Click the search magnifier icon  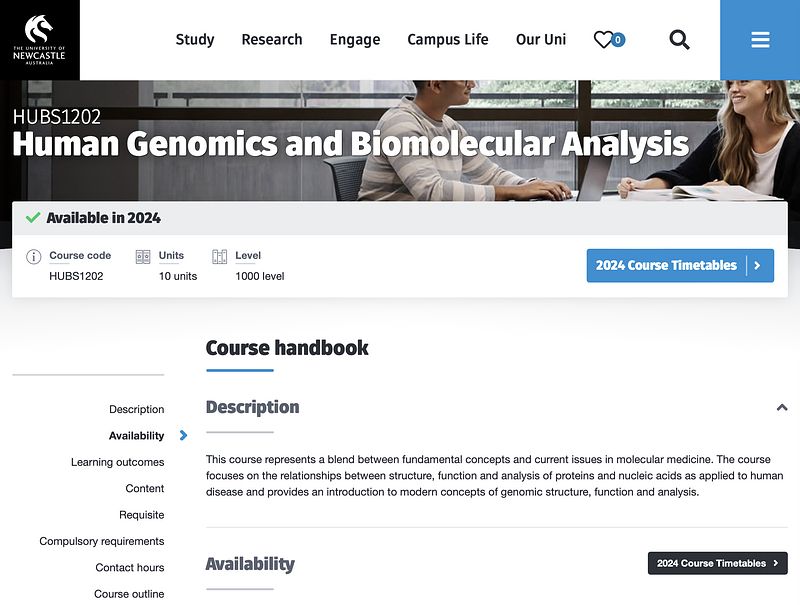pos(679,40)
